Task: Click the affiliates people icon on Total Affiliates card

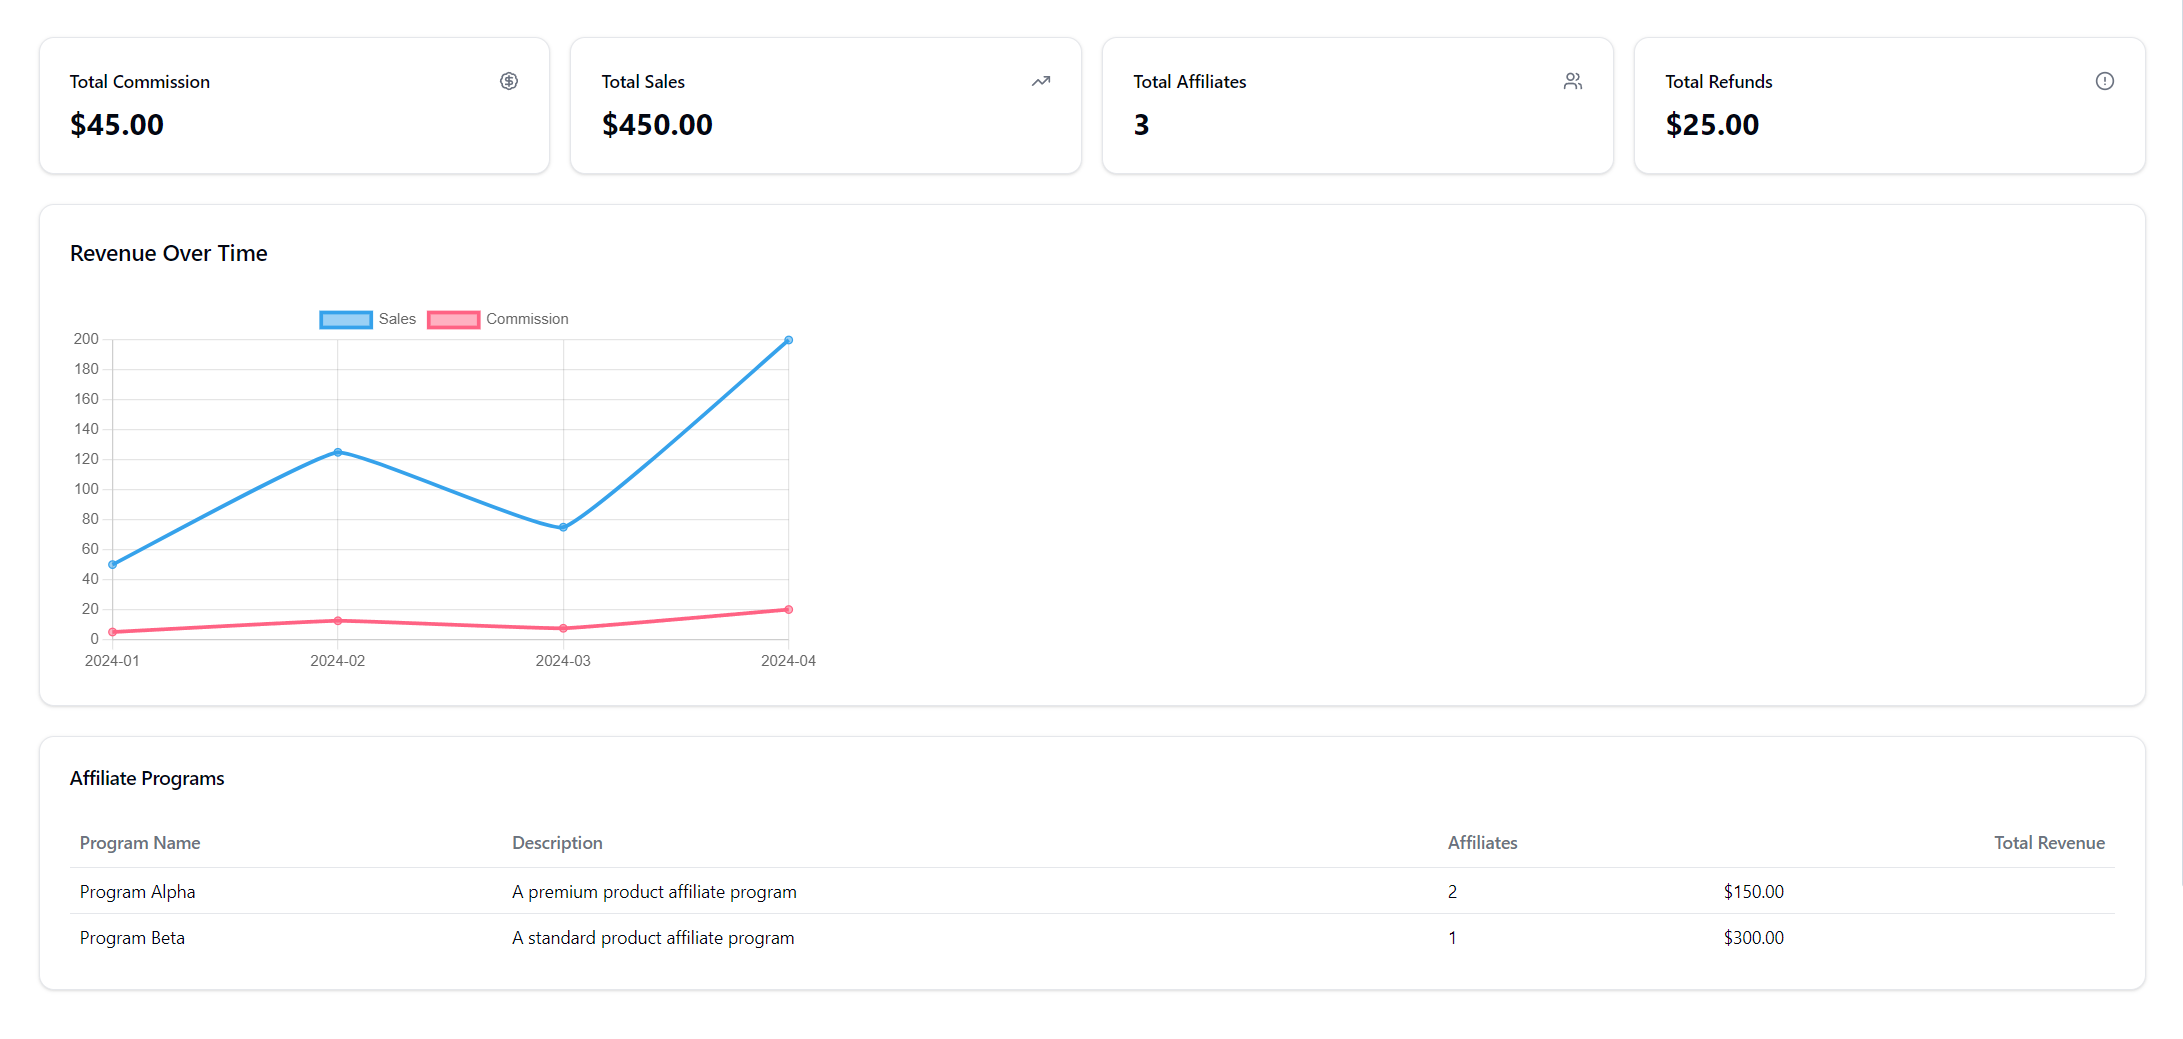Action: click(x=1573, y=81)
